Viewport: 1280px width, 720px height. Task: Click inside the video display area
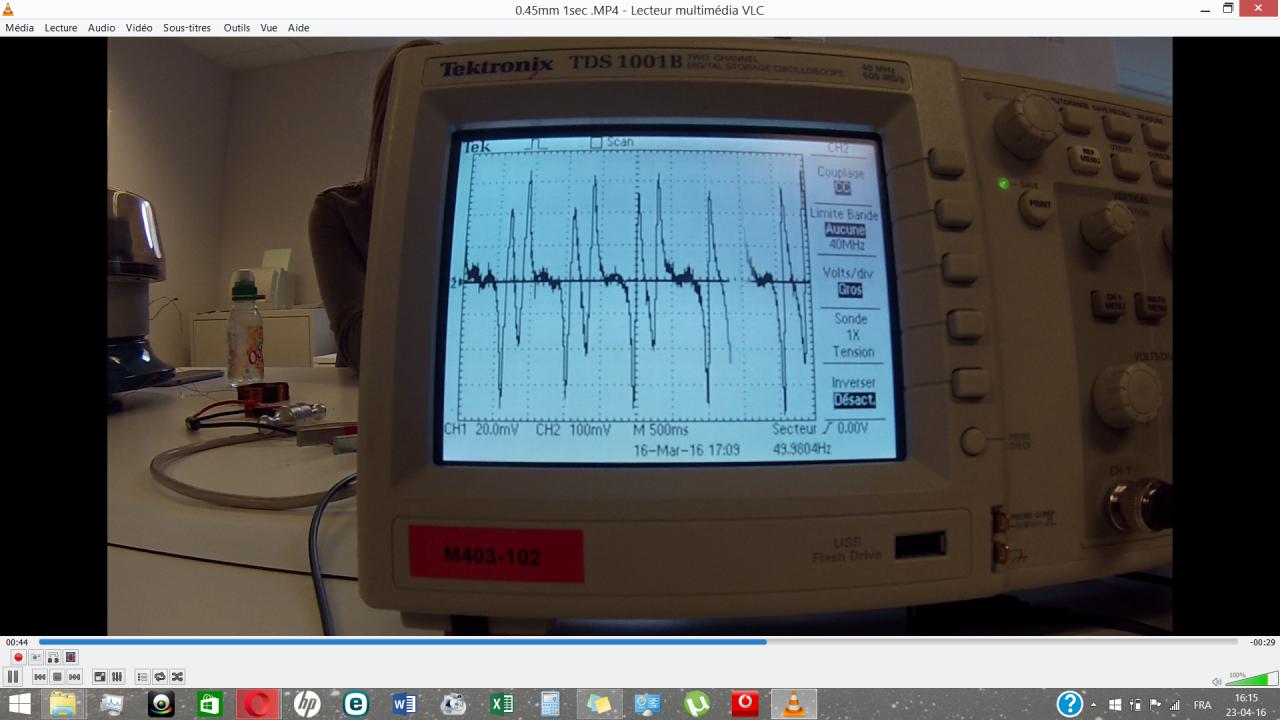coord(640,336)
